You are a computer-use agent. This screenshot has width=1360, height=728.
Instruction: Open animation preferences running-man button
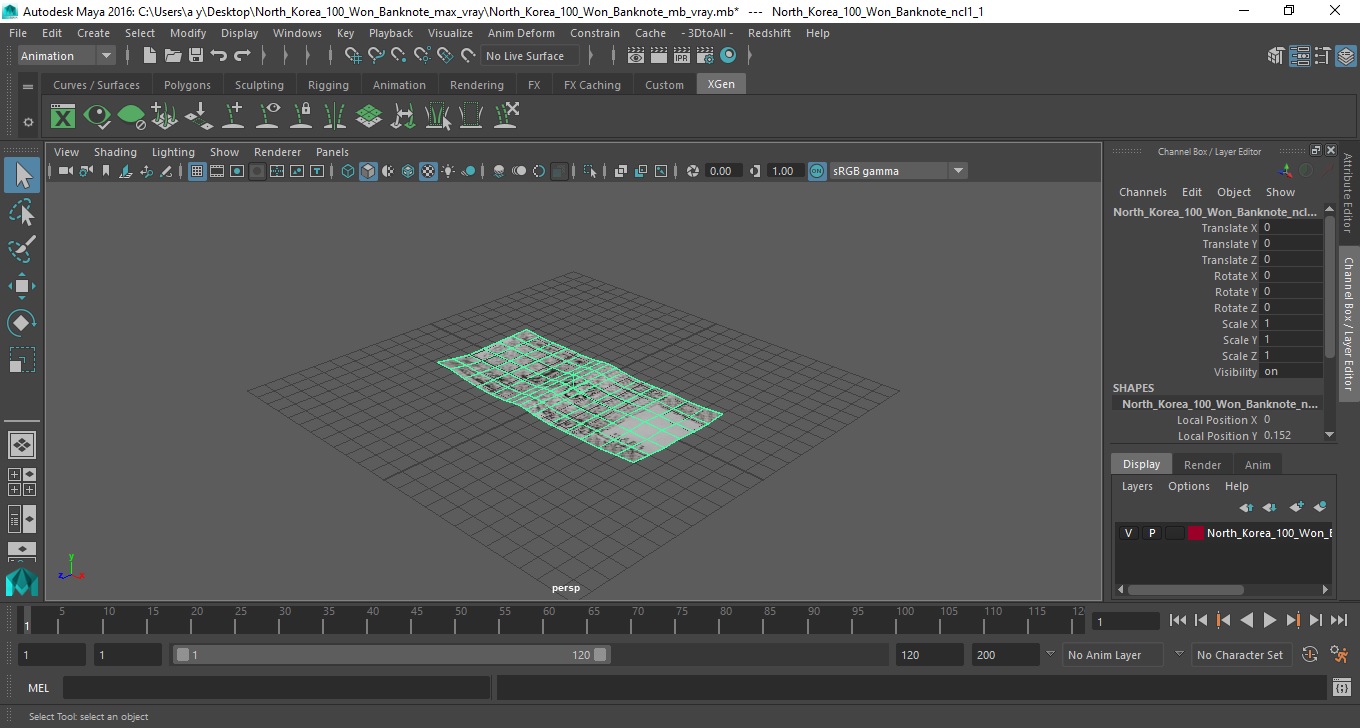coord(1339,655)
